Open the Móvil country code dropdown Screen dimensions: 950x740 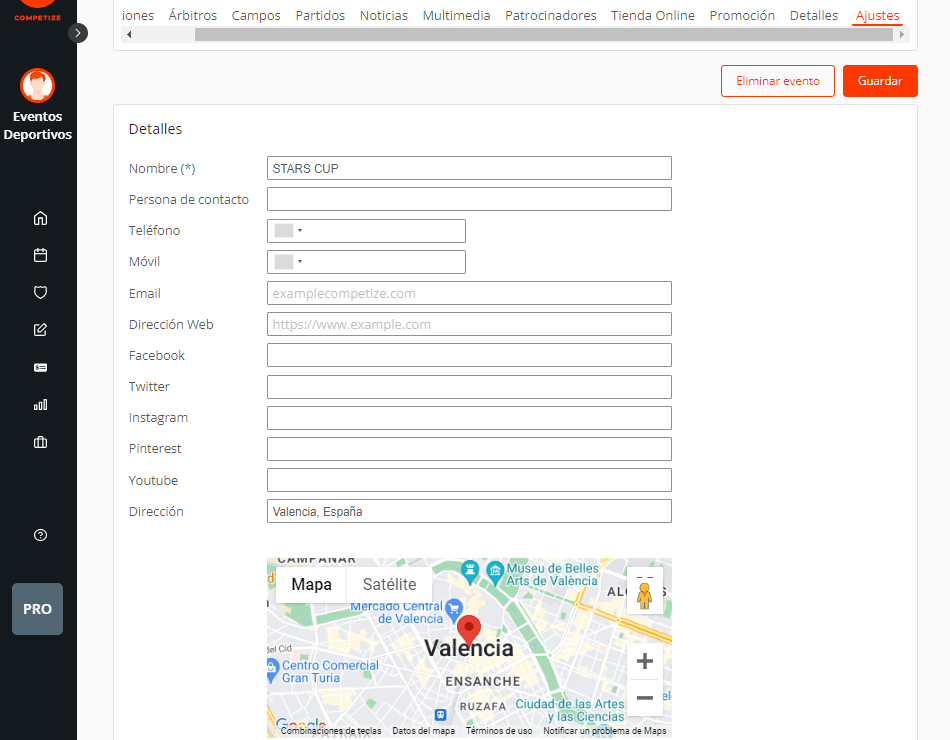[289, 262]
